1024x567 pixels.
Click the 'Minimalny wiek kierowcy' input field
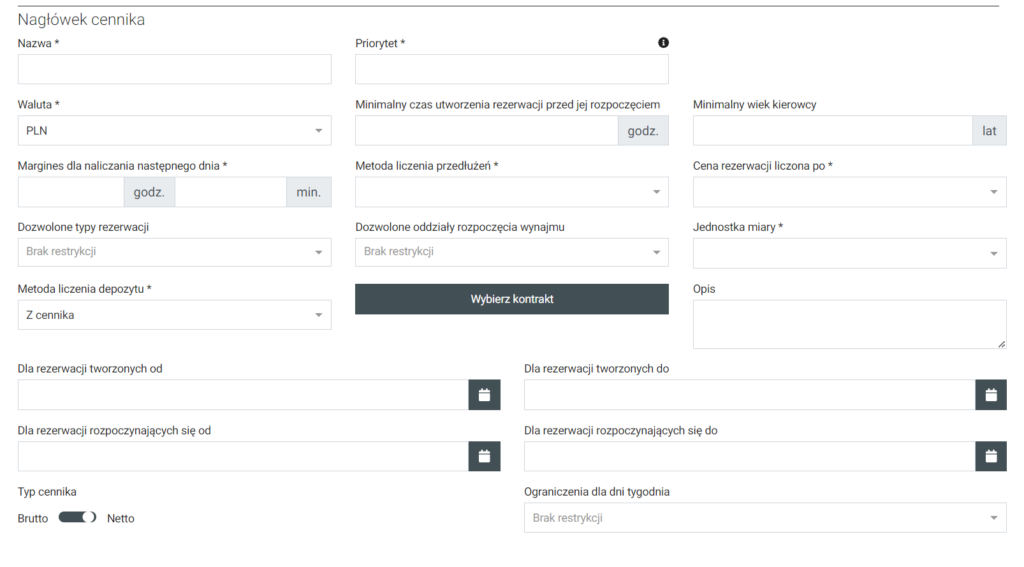coord(832,130)
